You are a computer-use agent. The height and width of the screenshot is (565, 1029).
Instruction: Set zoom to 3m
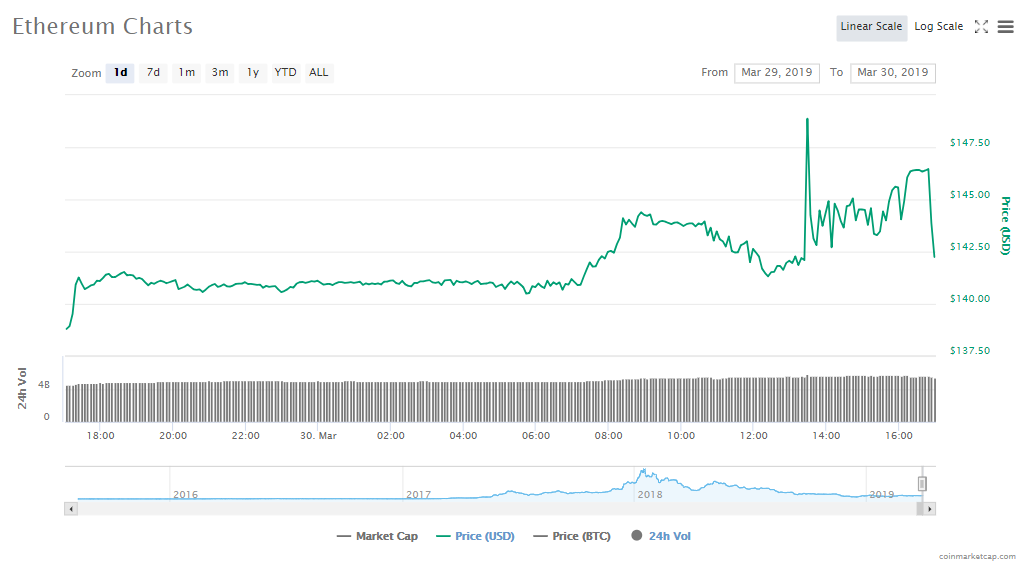(x=219, y=73)
